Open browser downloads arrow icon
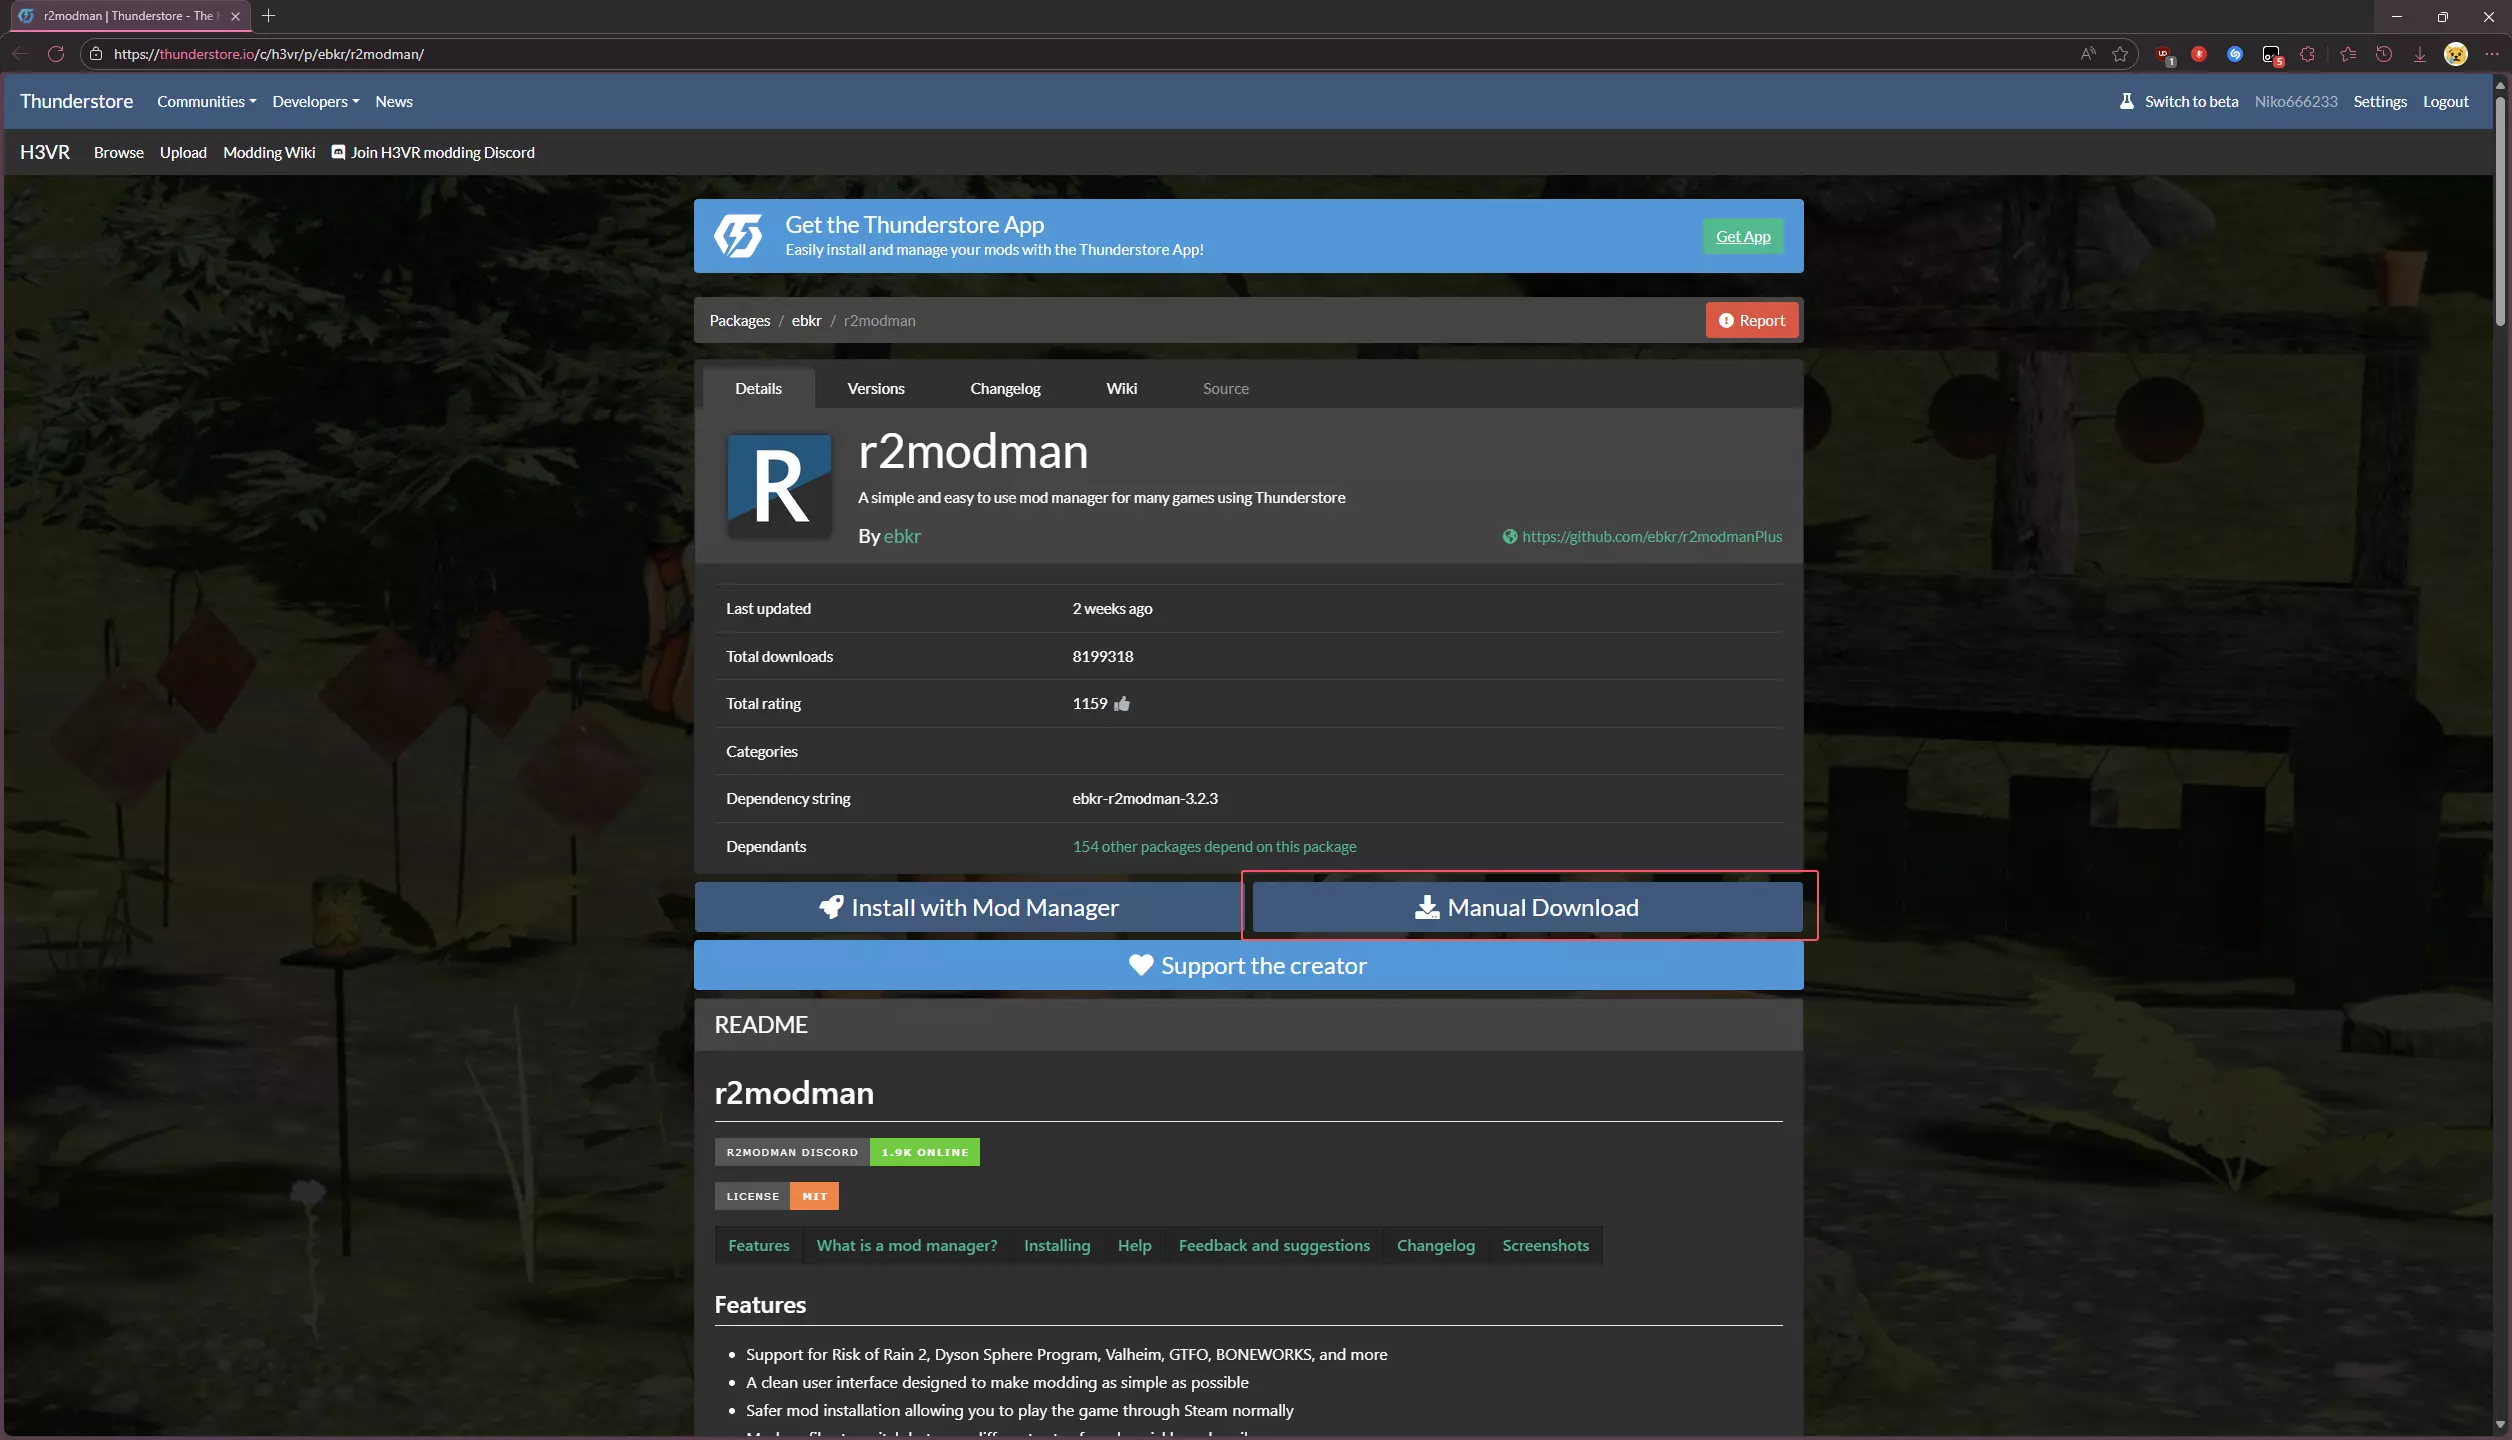The width and height of the screenshot is (2512, 1440). pos(2420,54)
